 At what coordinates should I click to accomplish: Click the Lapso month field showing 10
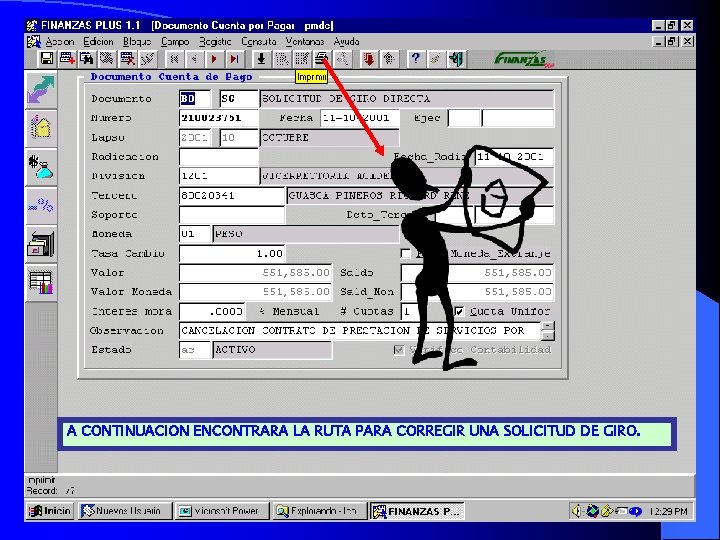click(x=239, y=138)
